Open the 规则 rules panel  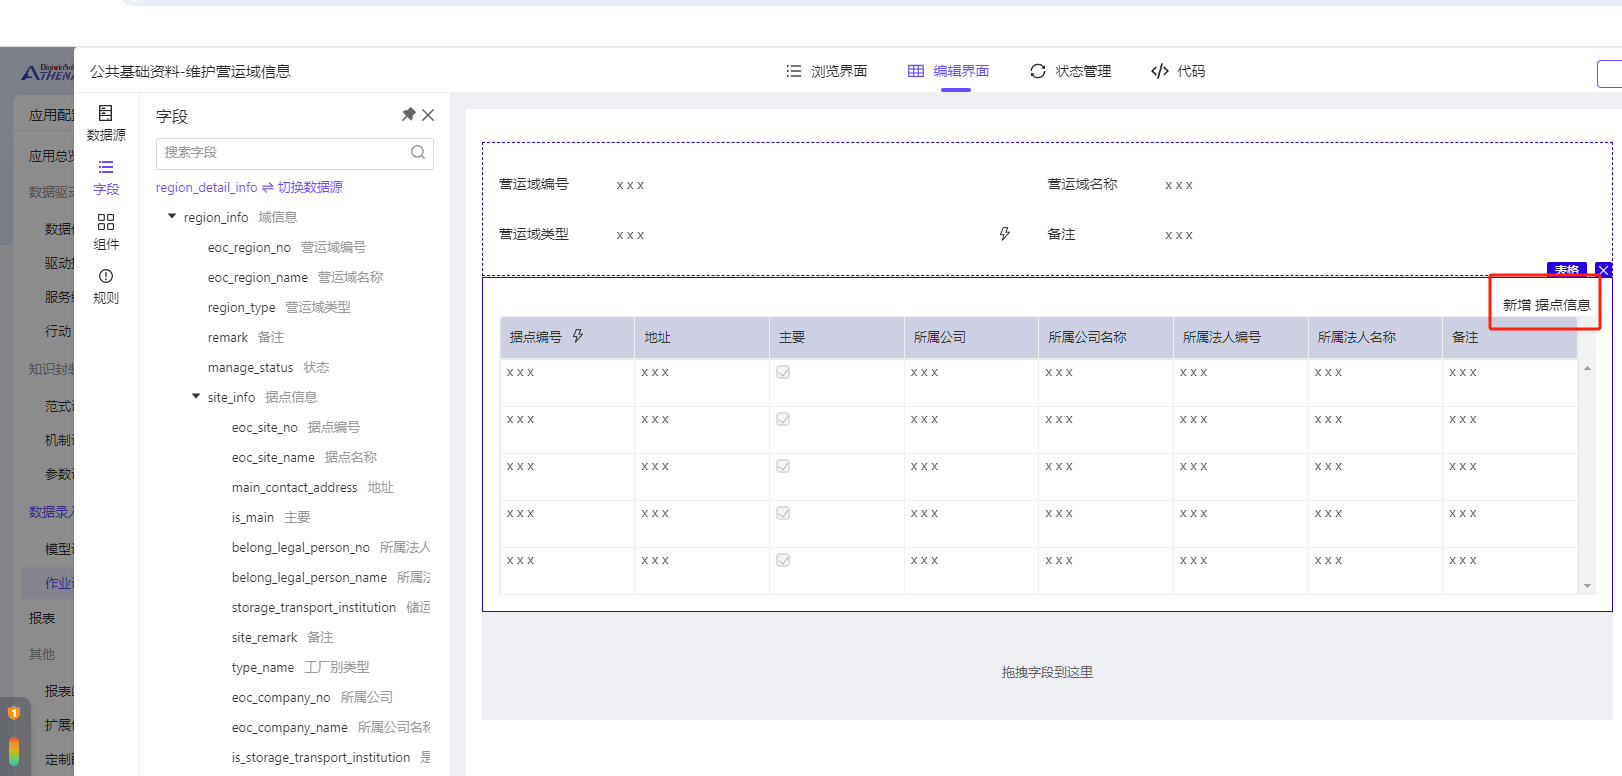pyautogui.click(x=106, y=286)
